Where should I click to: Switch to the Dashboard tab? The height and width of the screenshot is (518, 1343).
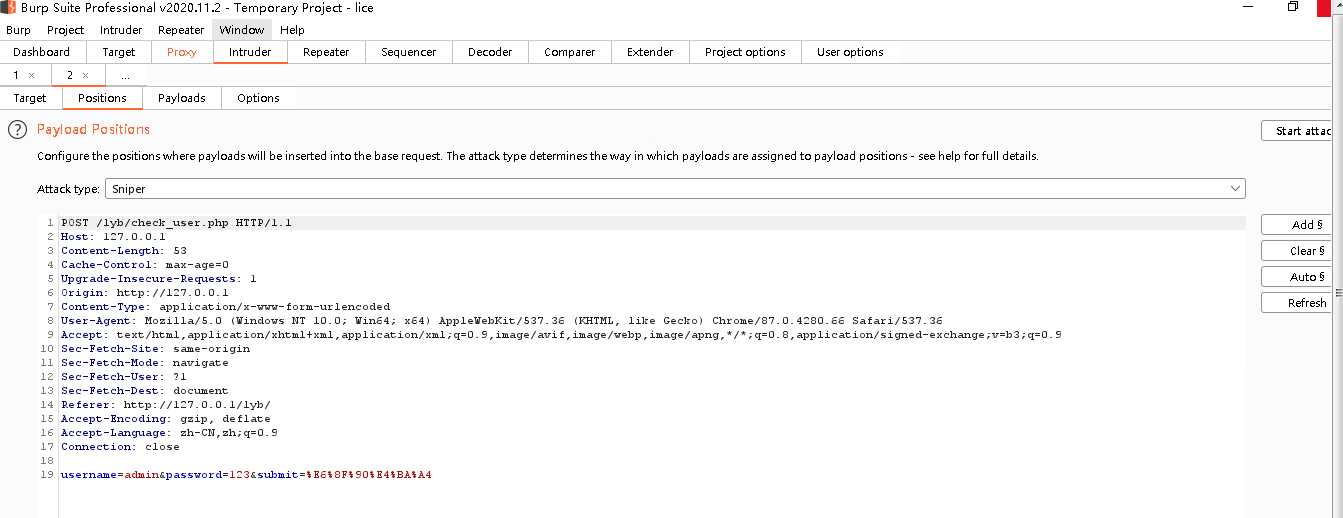(x=42, y=52)
